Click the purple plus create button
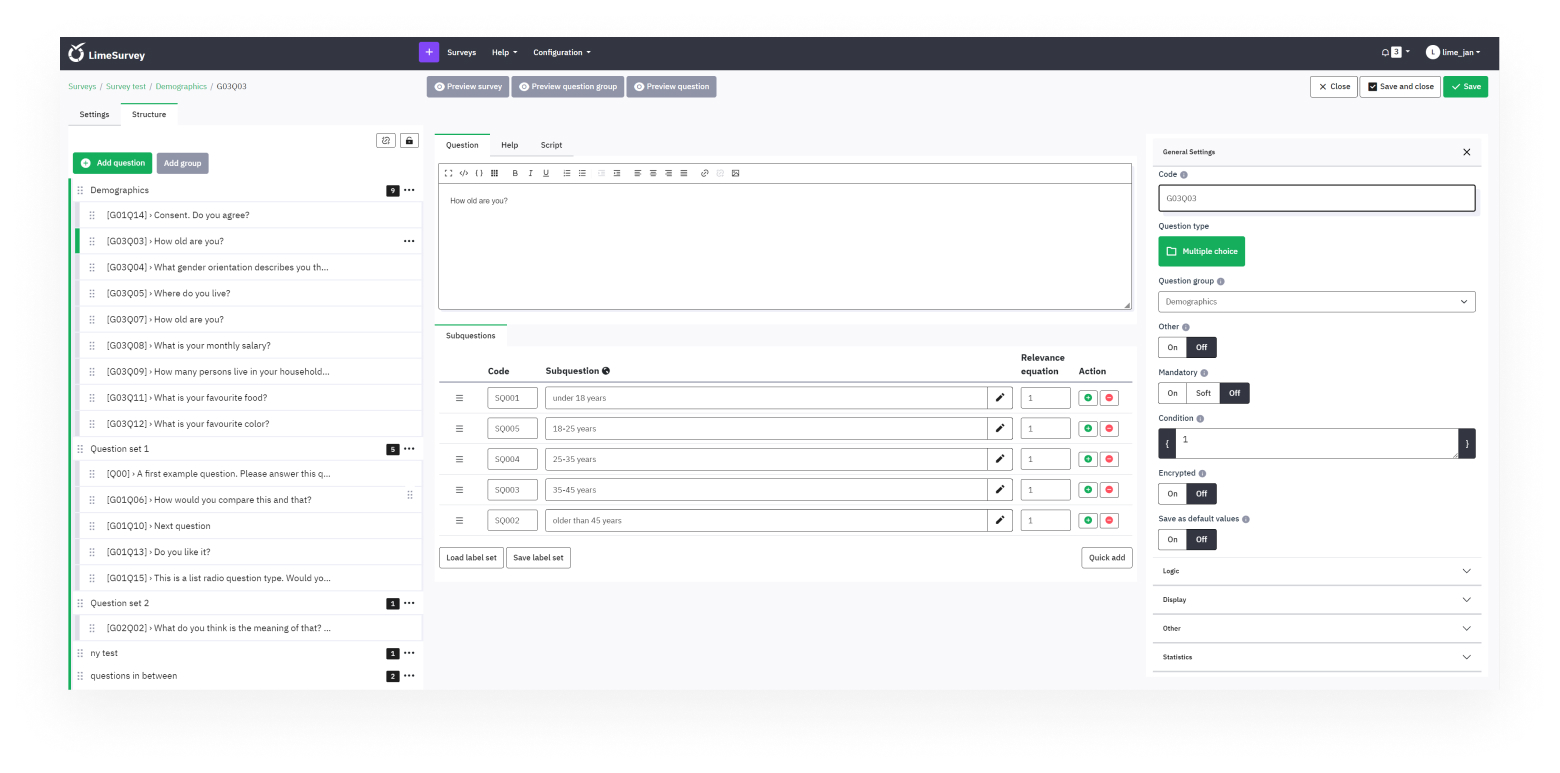The image size is (1560, 773). click(x=428, y=52)
